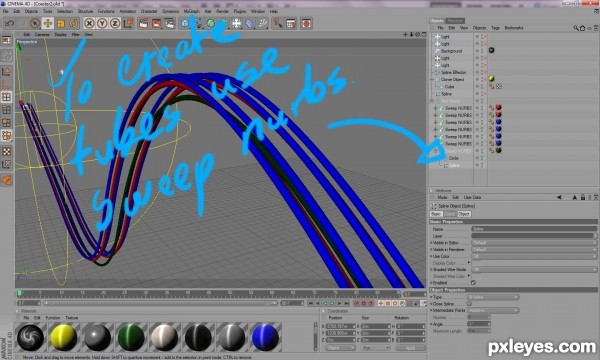
Task: Enable the Close Spline checkbox
Action: click(470, 303)
